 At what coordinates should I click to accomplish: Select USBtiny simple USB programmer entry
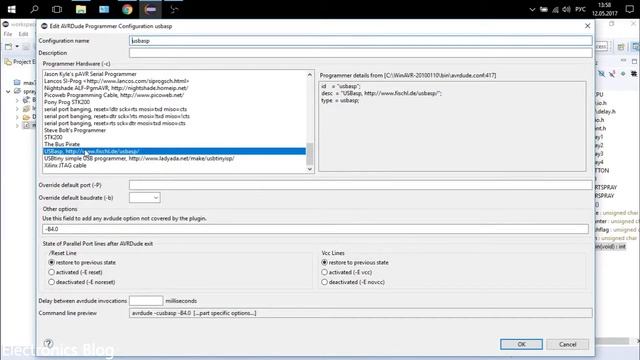pos(139,158)
